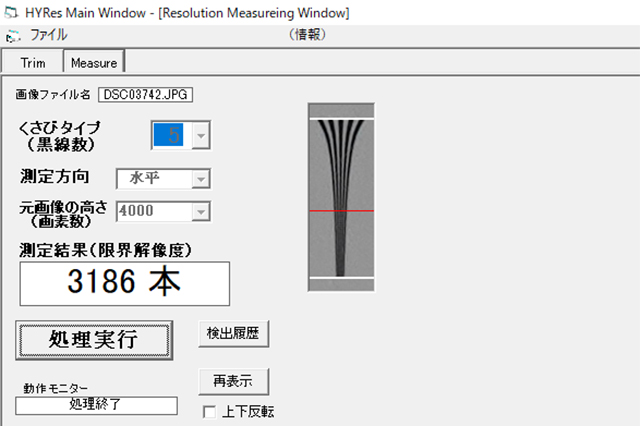Open 検出履歴 detection history
Viewport: 640px width, 426px height.
pos(234,332)
